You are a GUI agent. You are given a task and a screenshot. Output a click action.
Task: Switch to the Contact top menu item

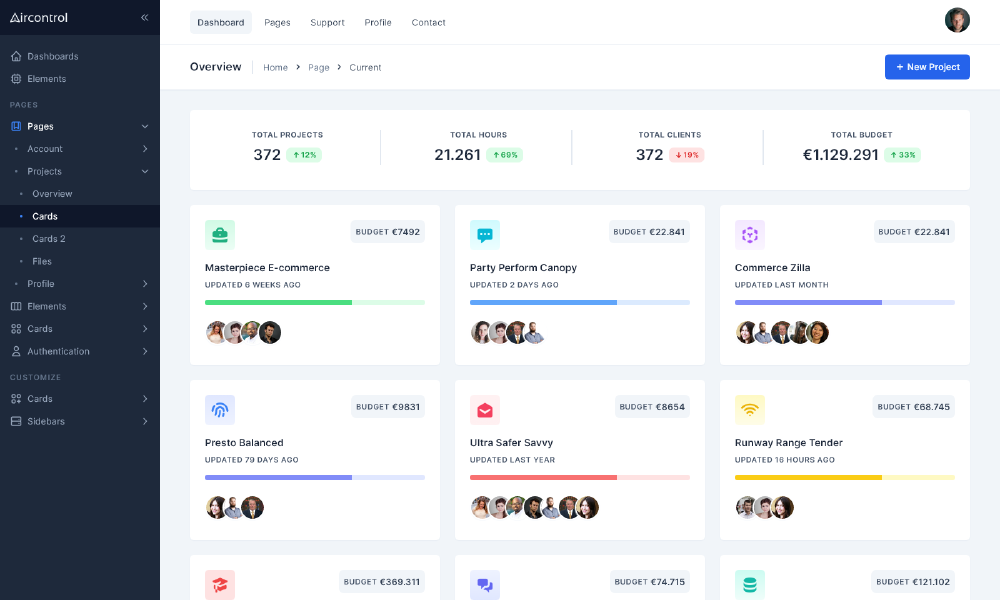point(428,22)
